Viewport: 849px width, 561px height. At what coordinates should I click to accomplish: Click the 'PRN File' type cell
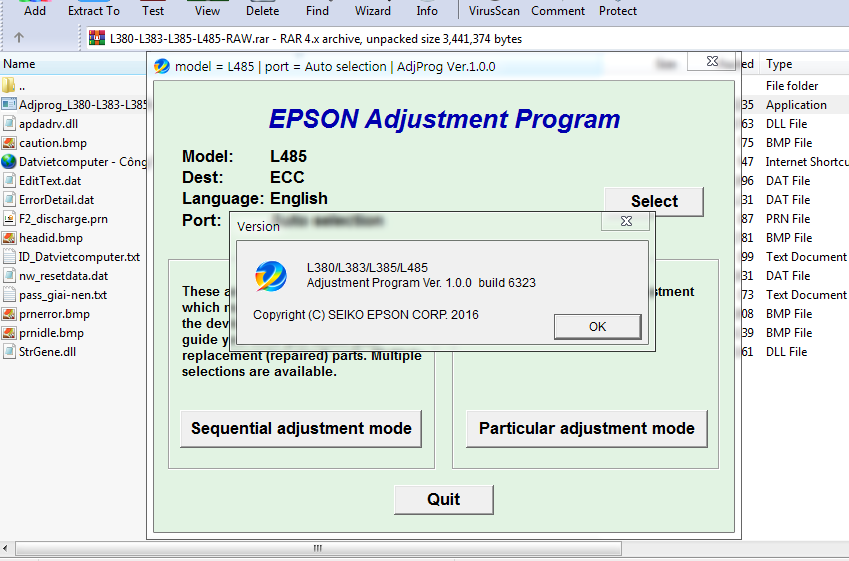tap(788, 219)
